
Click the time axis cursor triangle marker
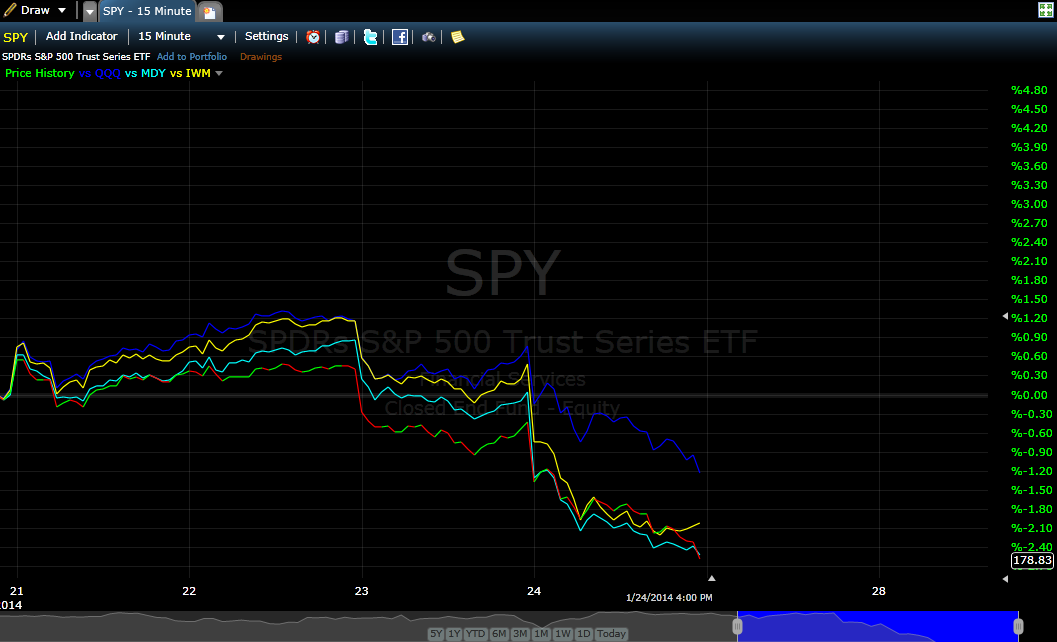[x=711, y=578]
